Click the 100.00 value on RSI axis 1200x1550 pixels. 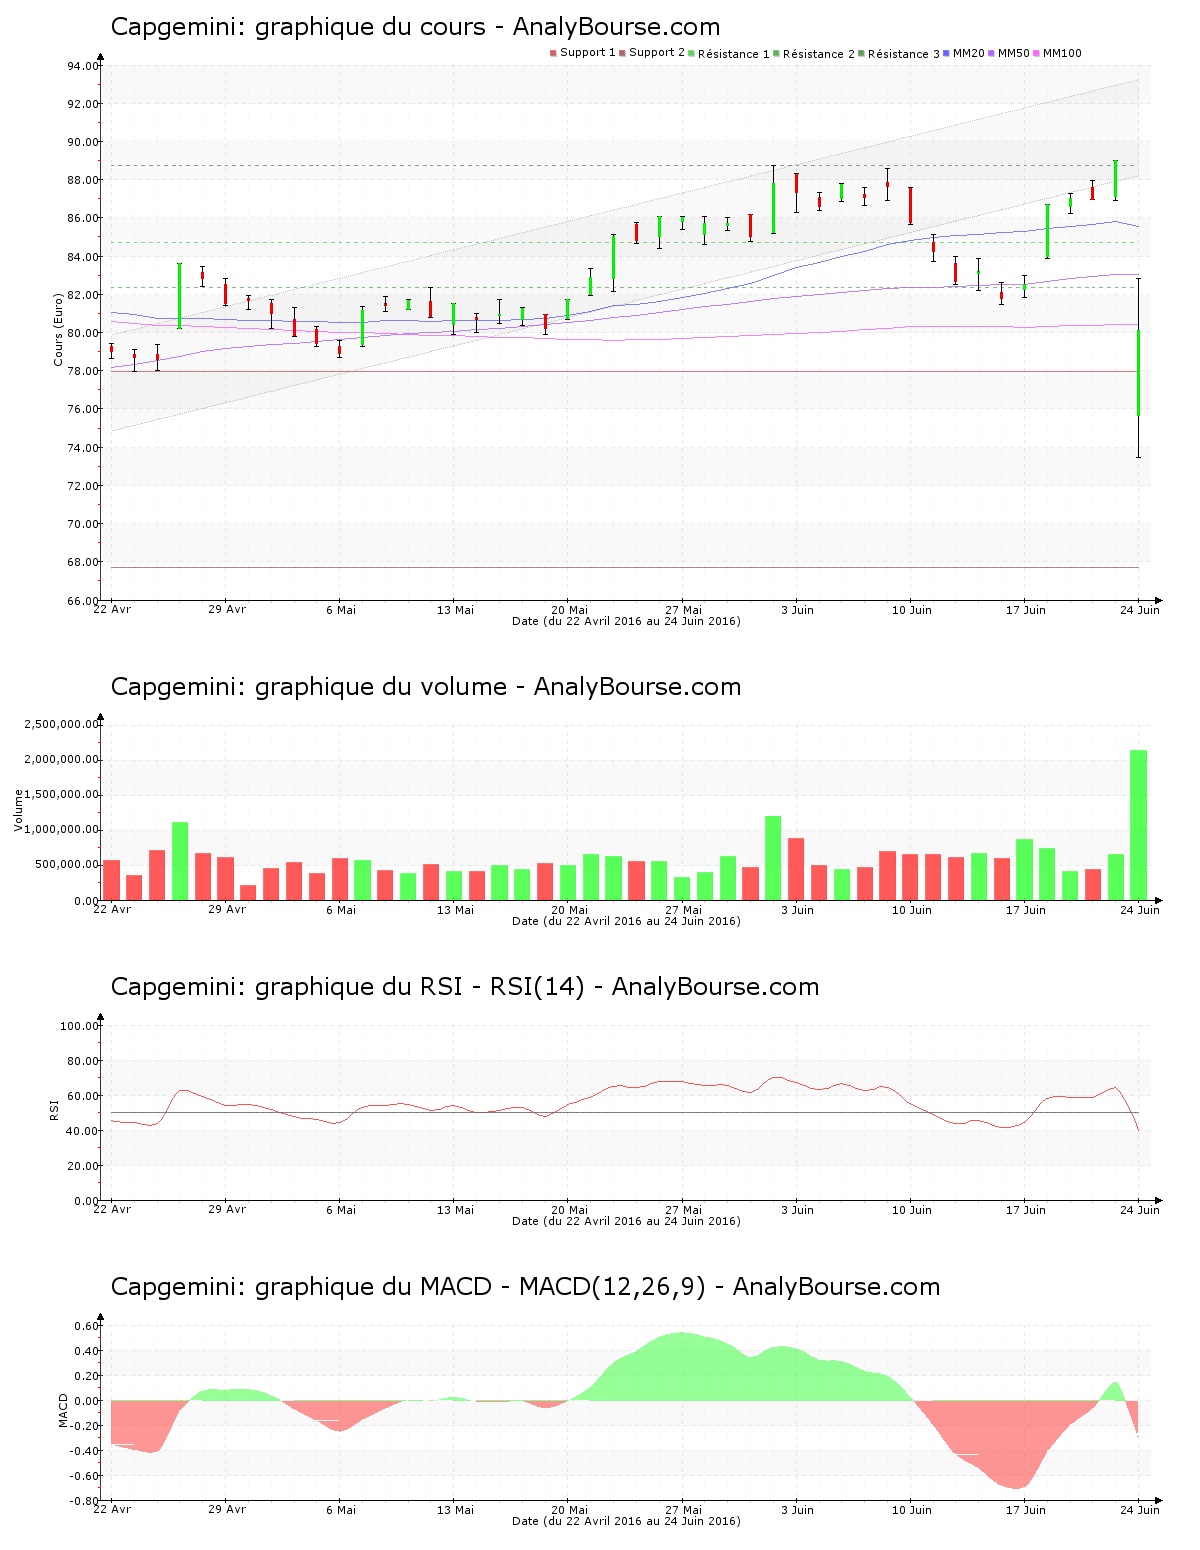(x=80, y=1026)
